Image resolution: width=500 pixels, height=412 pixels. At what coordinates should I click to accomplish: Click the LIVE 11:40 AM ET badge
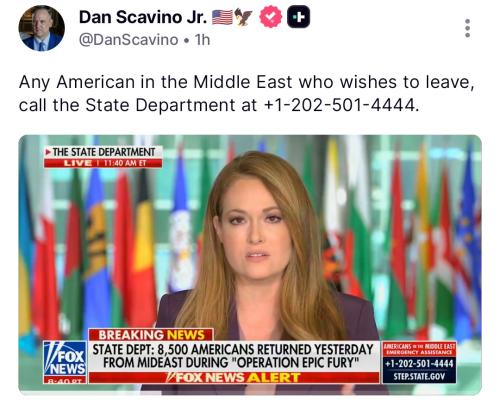[x=103, y=163]
